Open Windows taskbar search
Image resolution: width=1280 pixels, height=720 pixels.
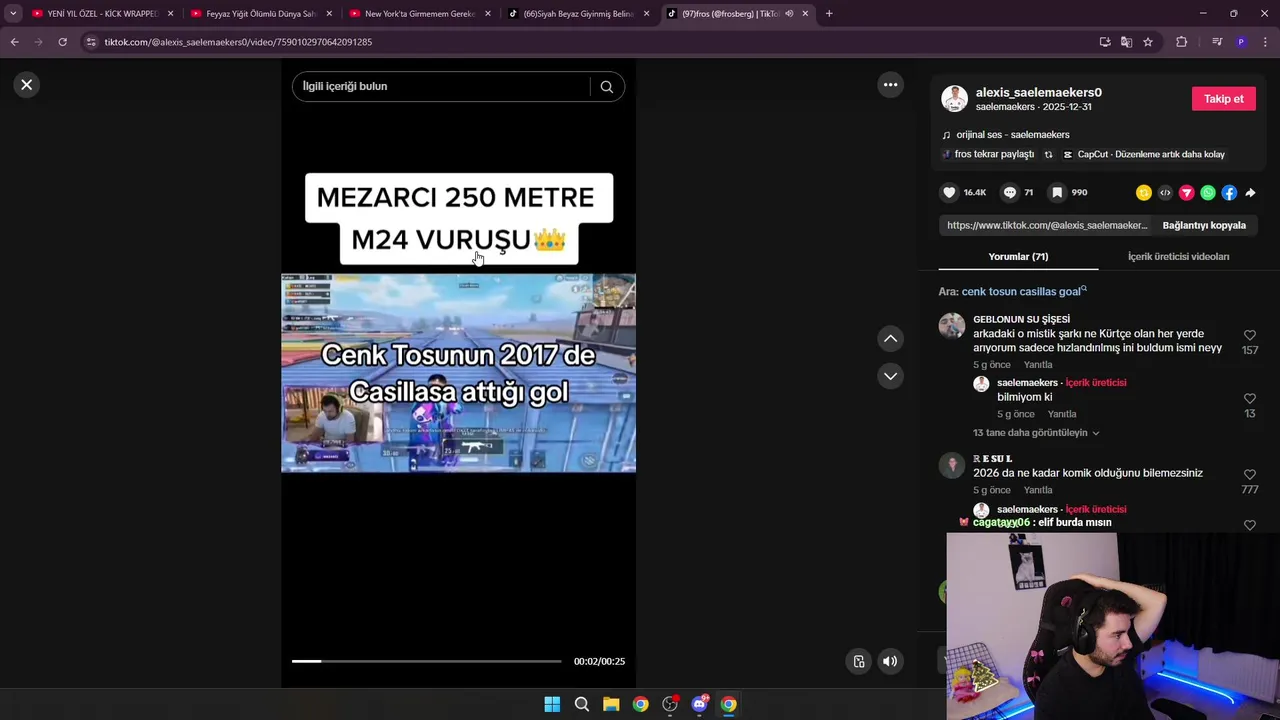pos(581,704)
